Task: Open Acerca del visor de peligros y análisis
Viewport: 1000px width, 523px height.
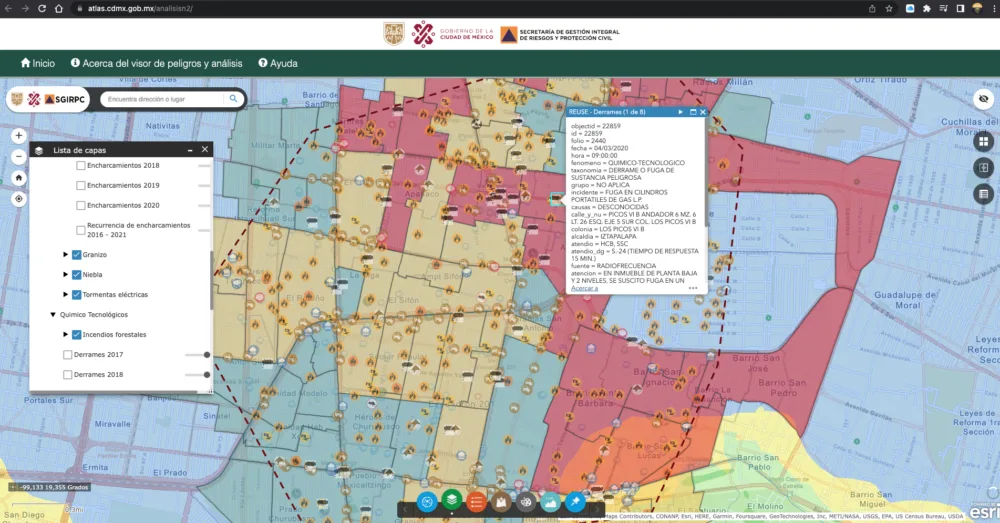Action: [156, 63]
